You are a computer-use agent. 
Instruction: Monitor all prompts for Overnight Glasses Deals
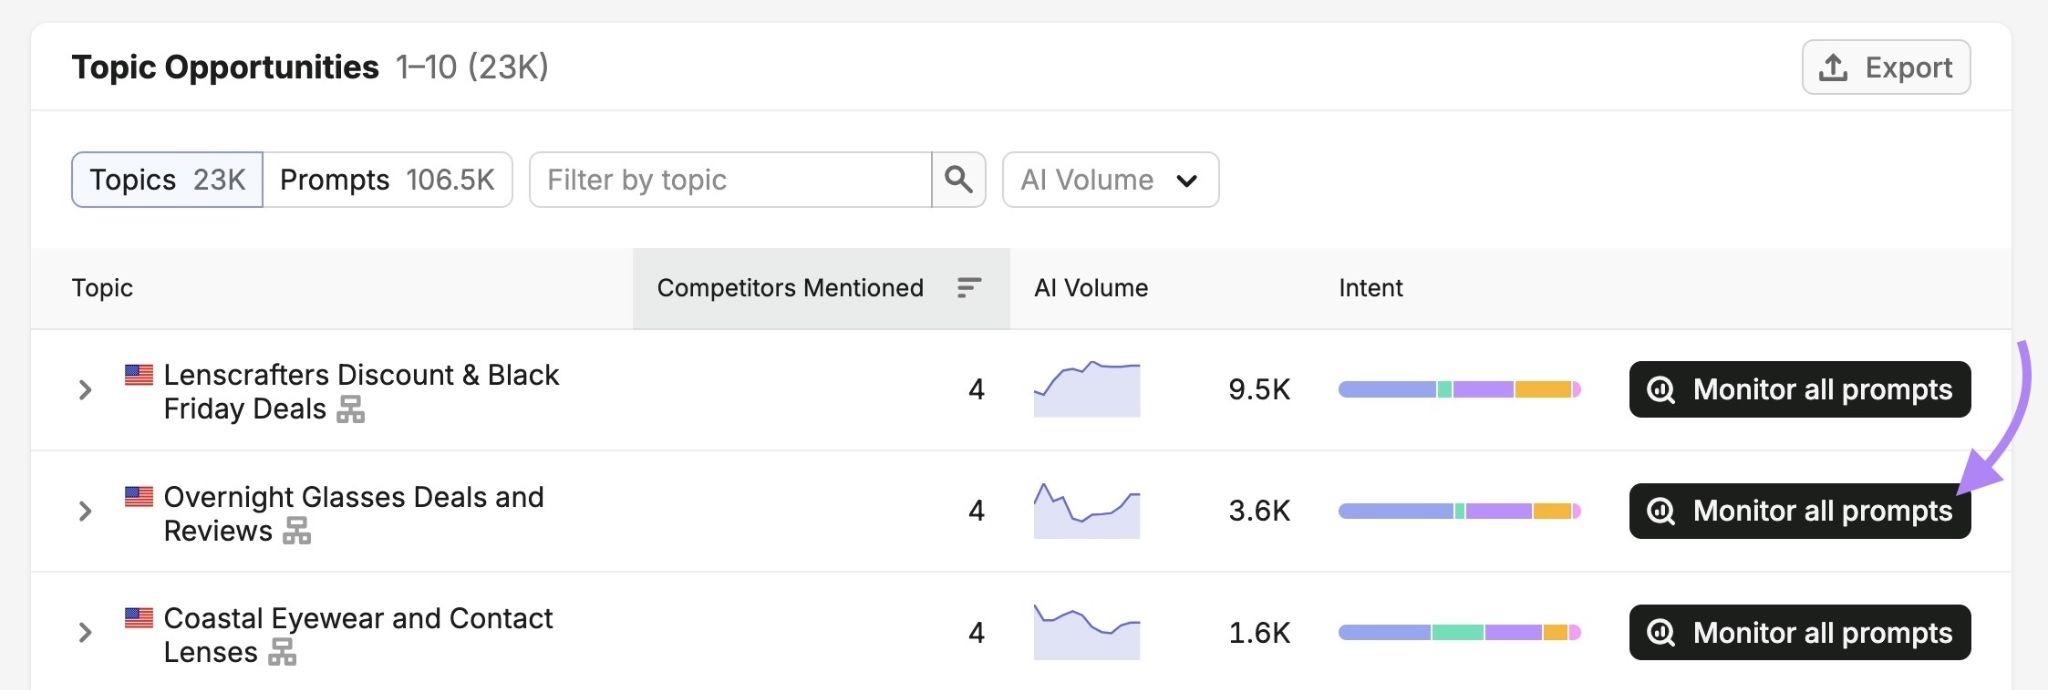click(1800, 511)
